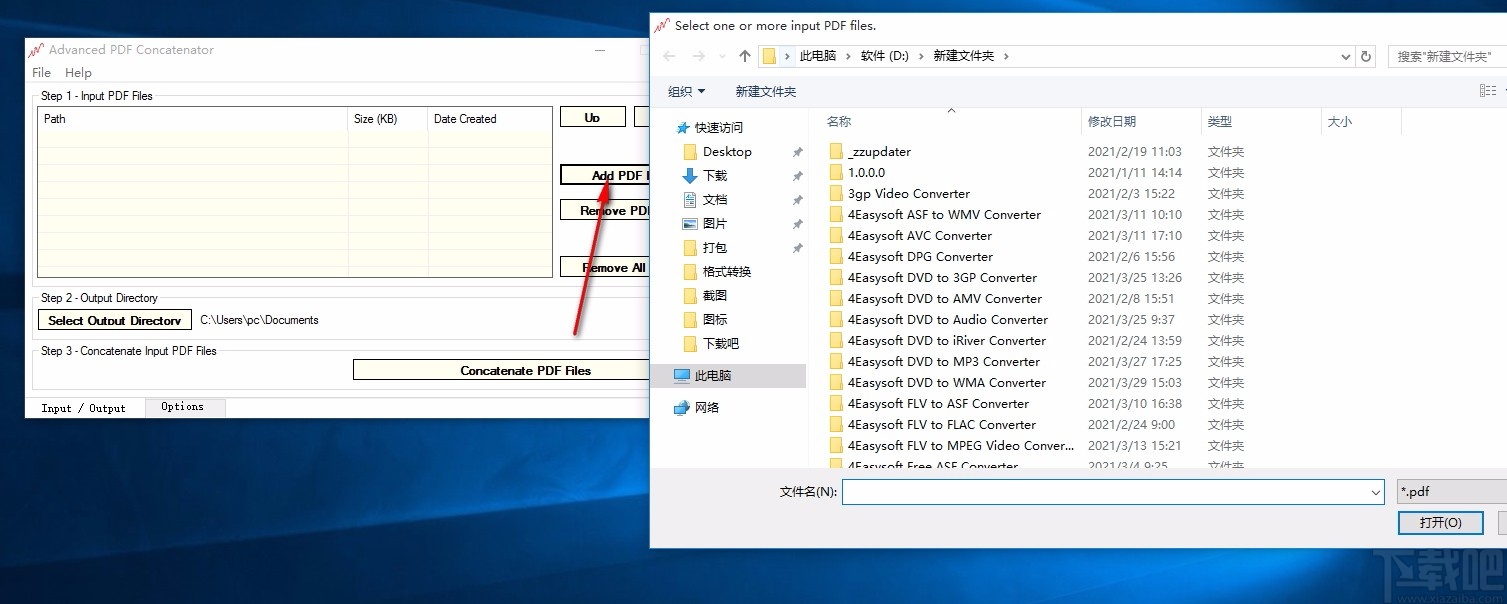Open the Downloads (下载) shortcut in sidebar
Image resolution: width=1507 pixels, height=604 pixels.
(718, 175)
